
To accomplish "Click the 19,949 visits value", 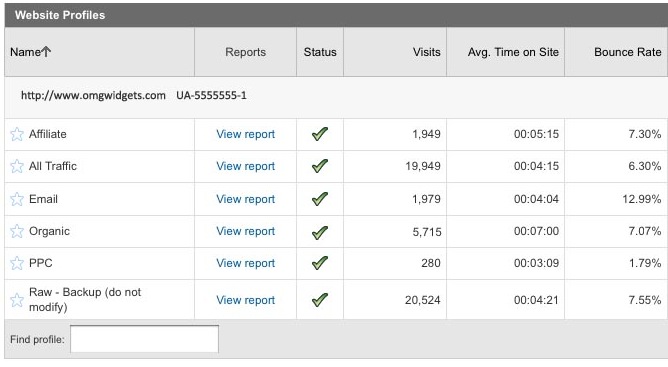I will pos(423,166).
